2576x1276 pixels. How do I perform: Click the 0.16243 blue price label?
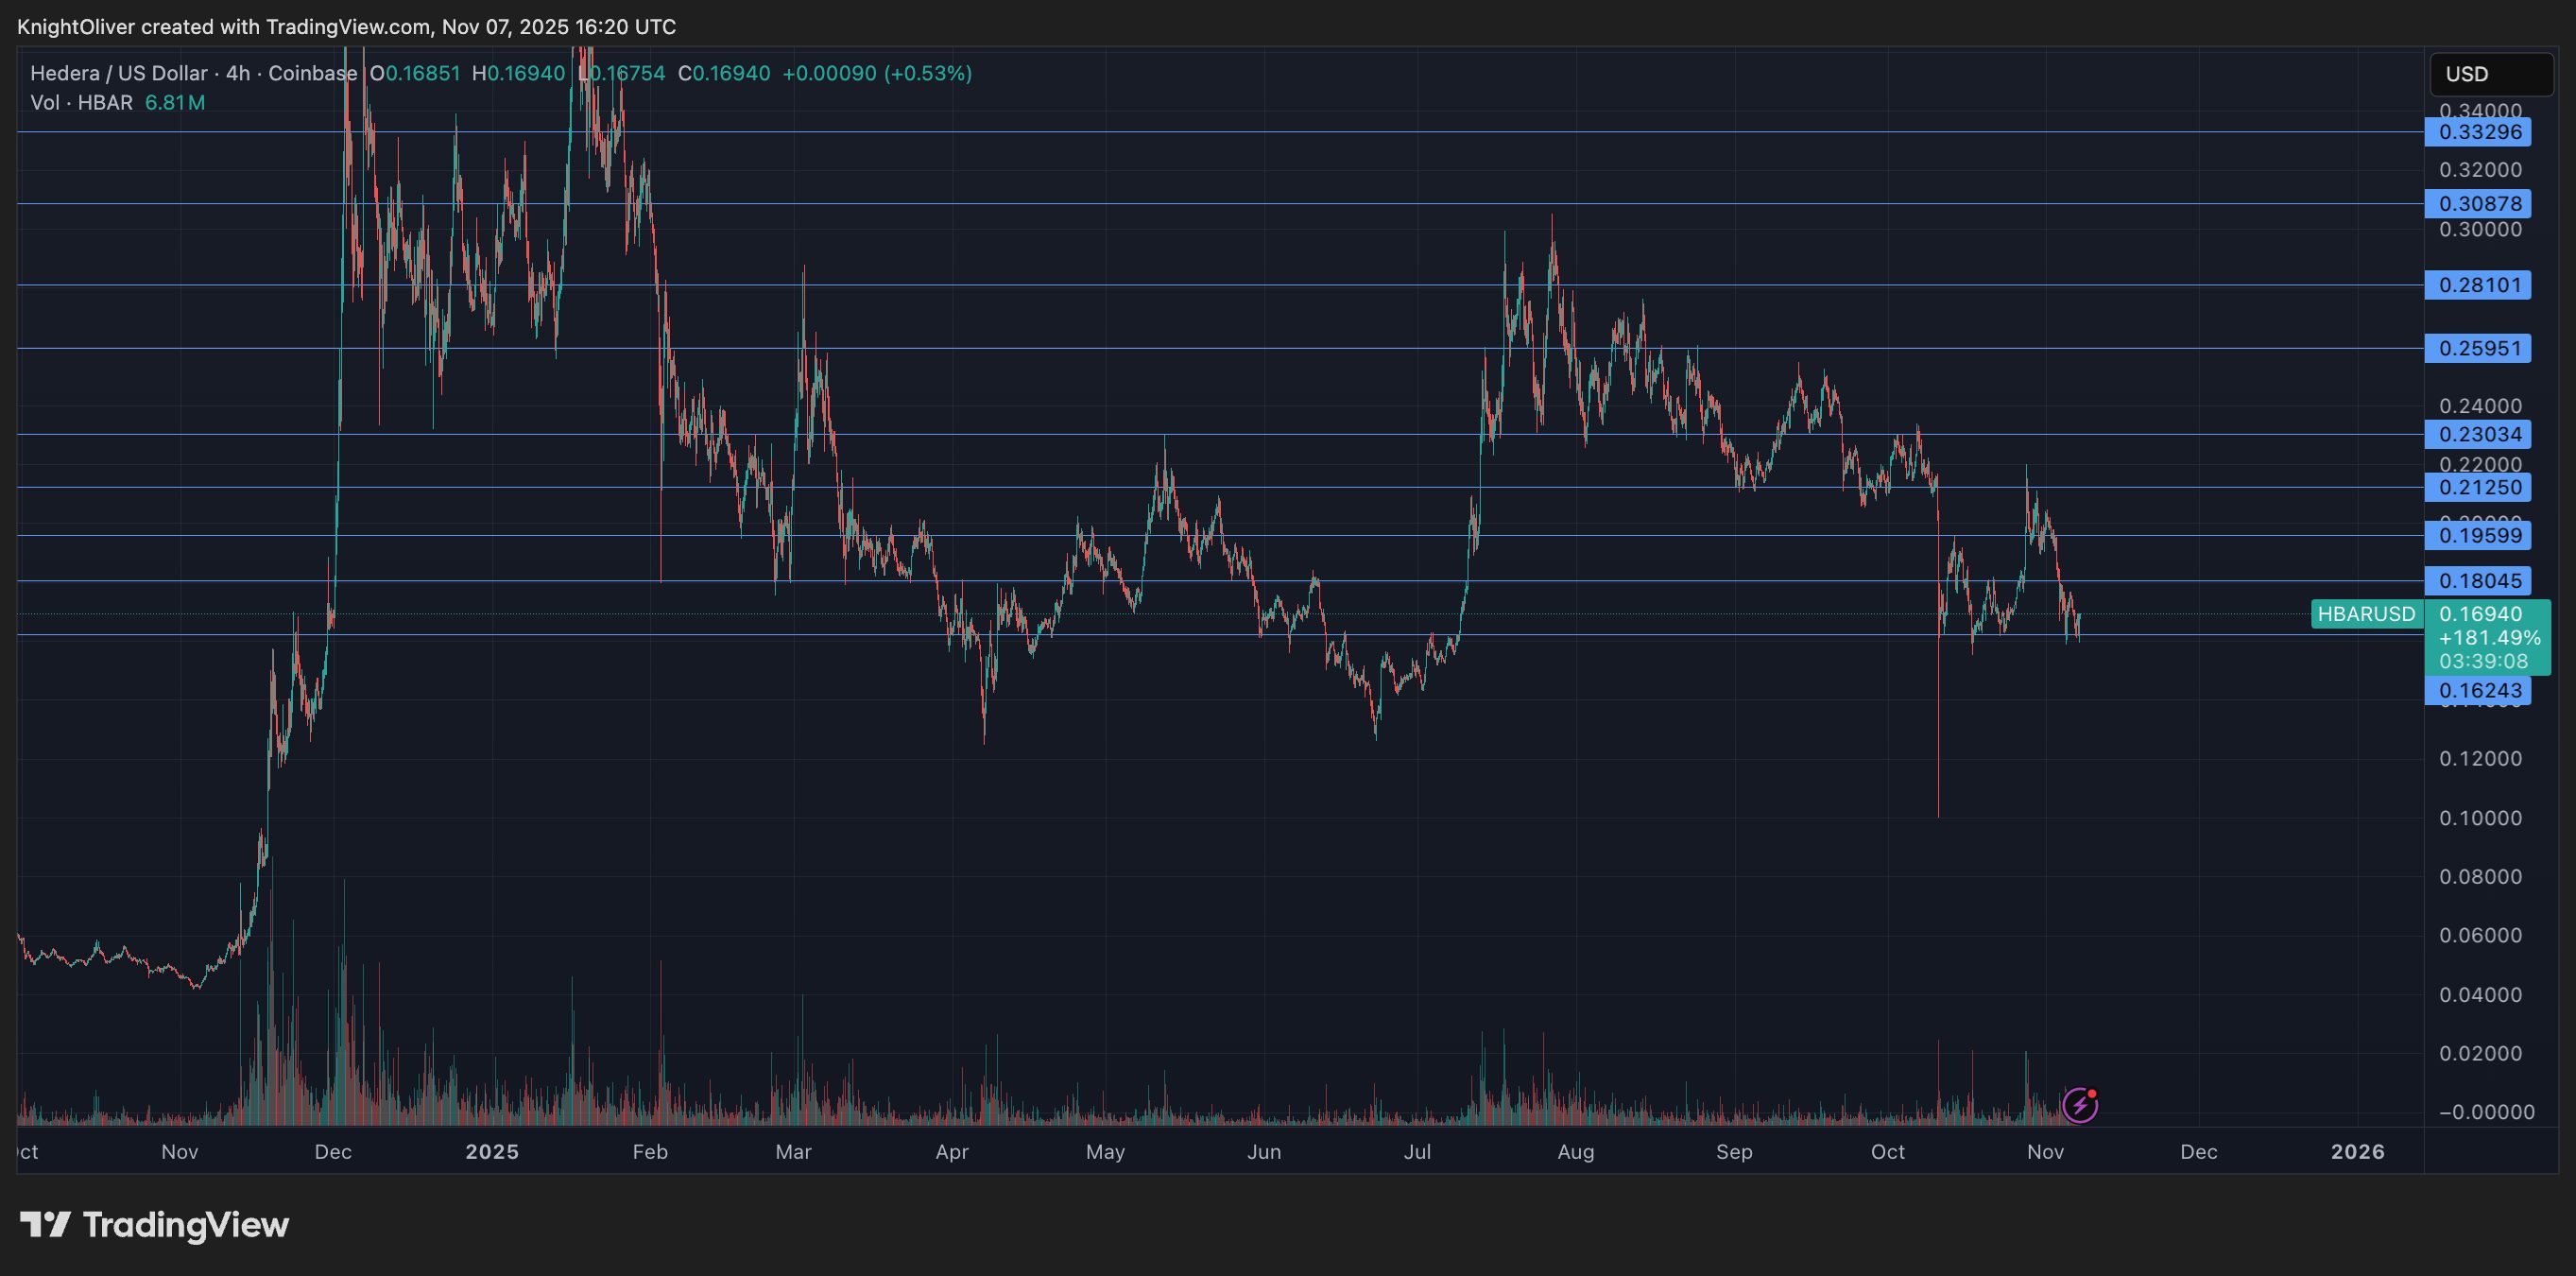pyautogui.click(x=2477, y=690)
